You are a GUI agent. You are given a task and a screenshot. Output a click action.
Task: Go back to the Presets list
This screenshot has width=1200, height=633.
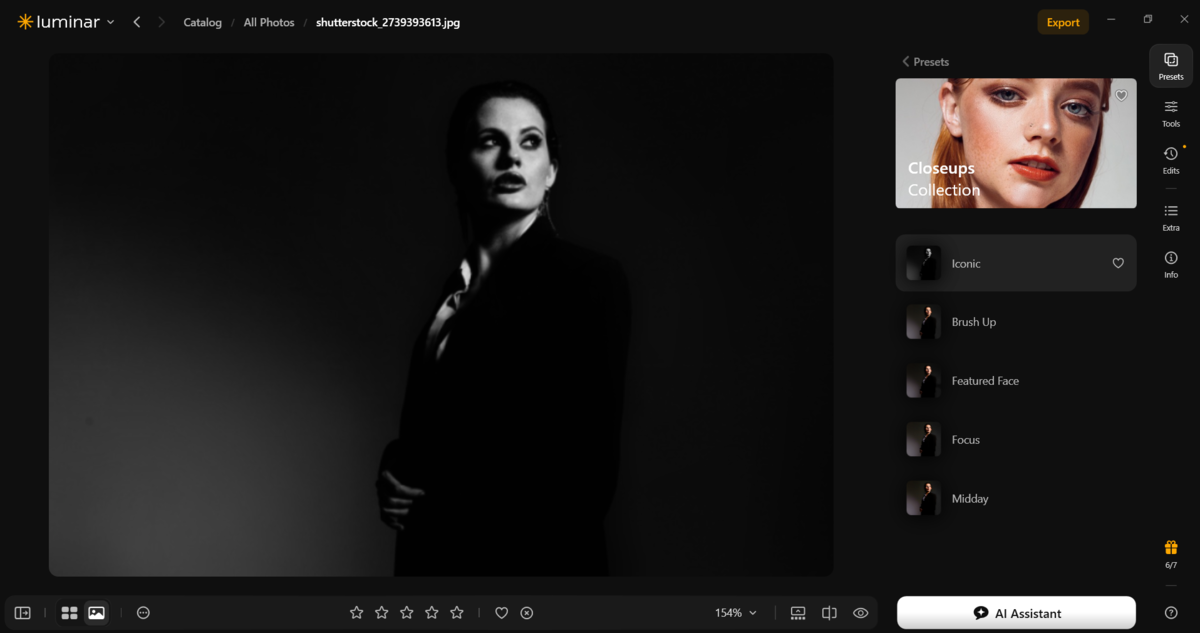[x=925, y=62]
